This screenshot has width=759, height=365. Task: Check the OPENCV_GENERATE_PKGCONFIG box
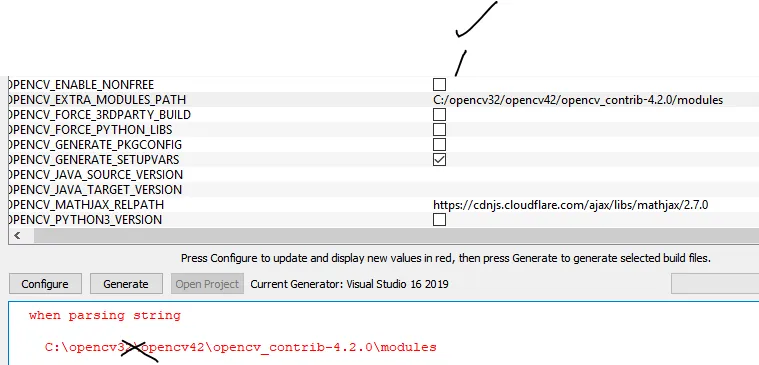[439, 145]
